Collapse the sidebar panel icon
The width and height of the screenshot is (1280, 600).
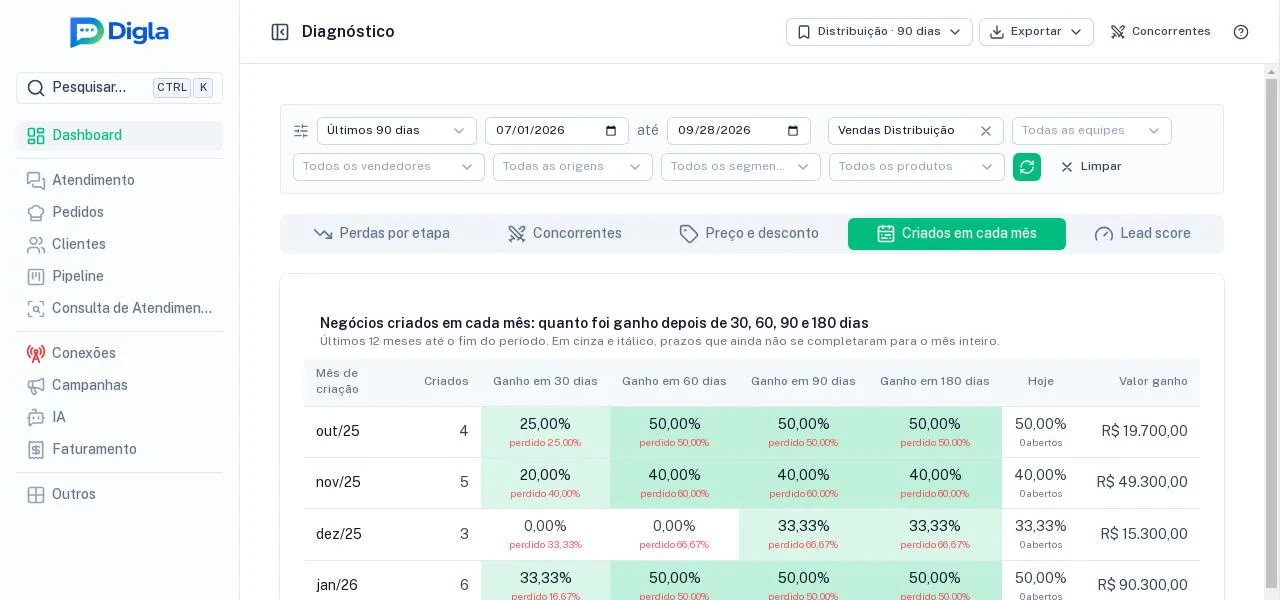pos(280,32)
